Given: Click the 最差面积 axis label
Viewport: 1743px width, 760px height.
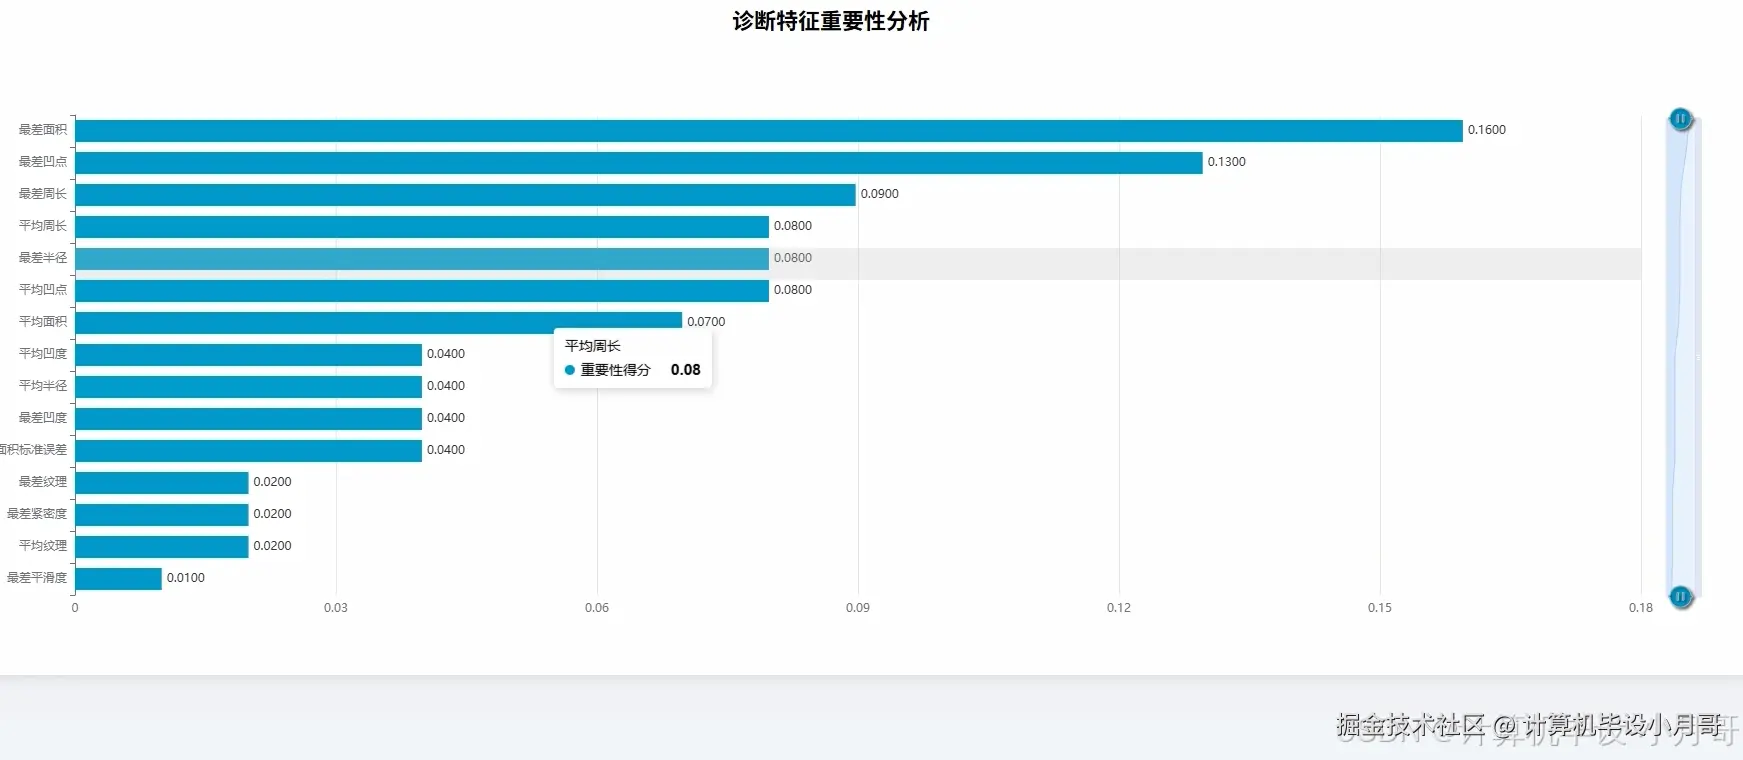Looking at the screenshot, I should click(x=43, y=130).
